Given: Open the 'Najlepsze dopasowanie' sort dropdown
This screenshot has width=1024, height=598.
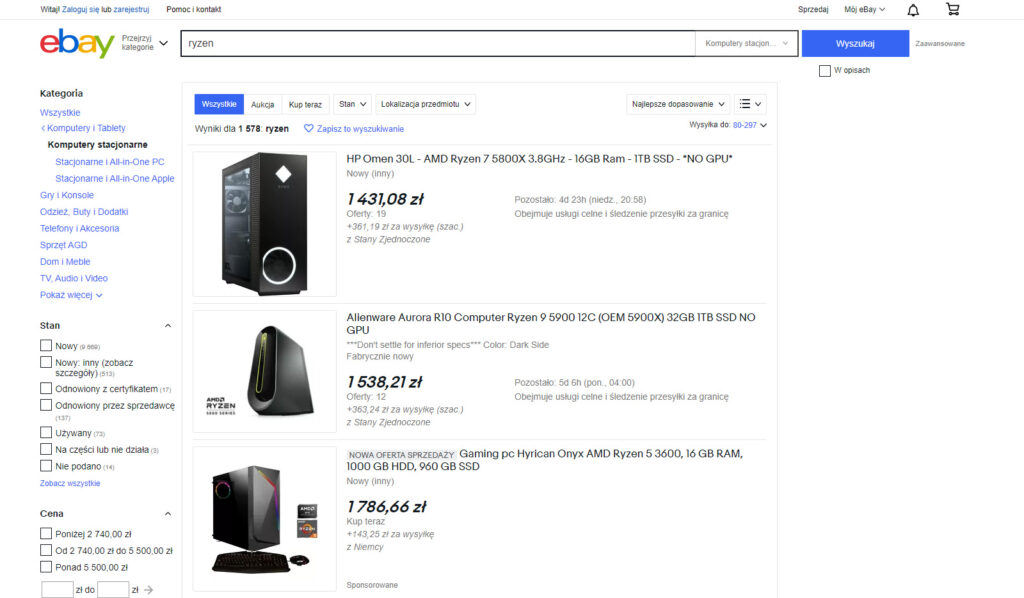Looking at the screenshot, I should tap(677, 104).
